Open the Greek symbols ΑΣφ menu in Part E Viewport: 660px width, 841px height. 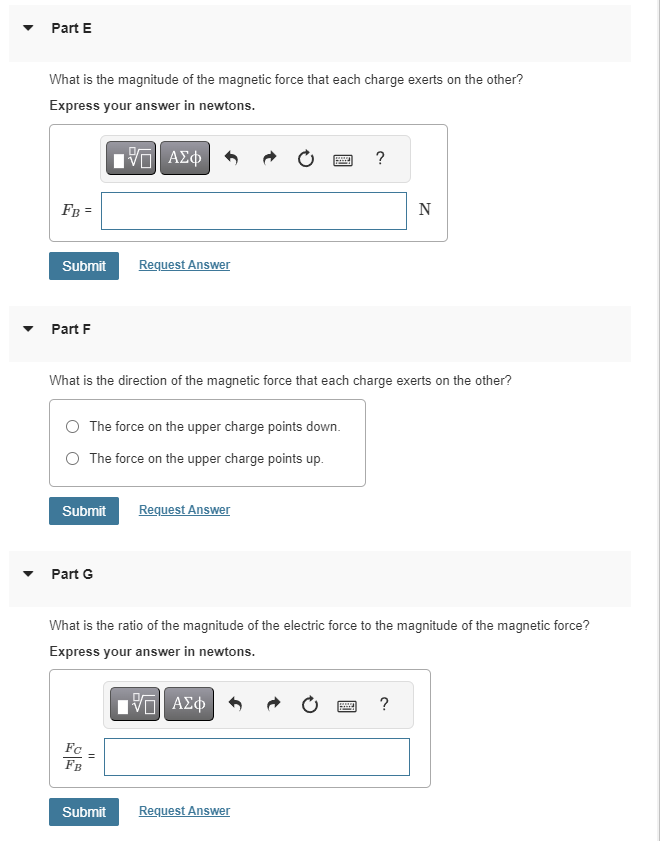click(x=184, y=157)
